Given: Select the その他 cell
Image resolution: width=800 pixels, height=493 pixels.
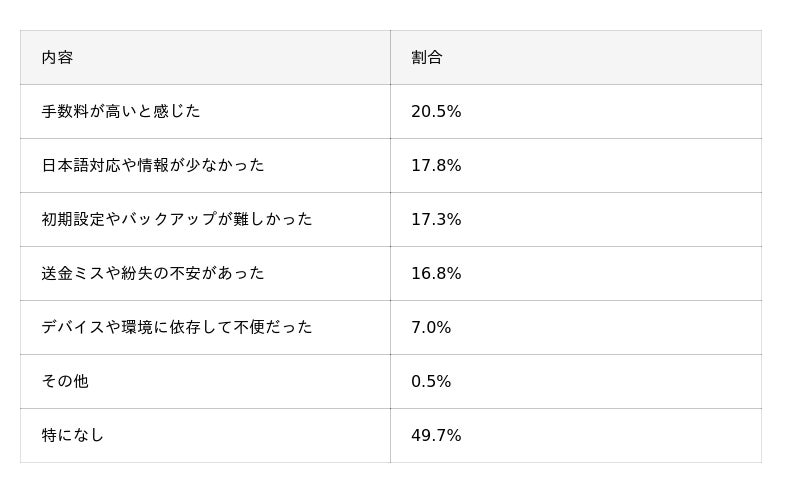Looking at the screenshot, I should 65,382.
